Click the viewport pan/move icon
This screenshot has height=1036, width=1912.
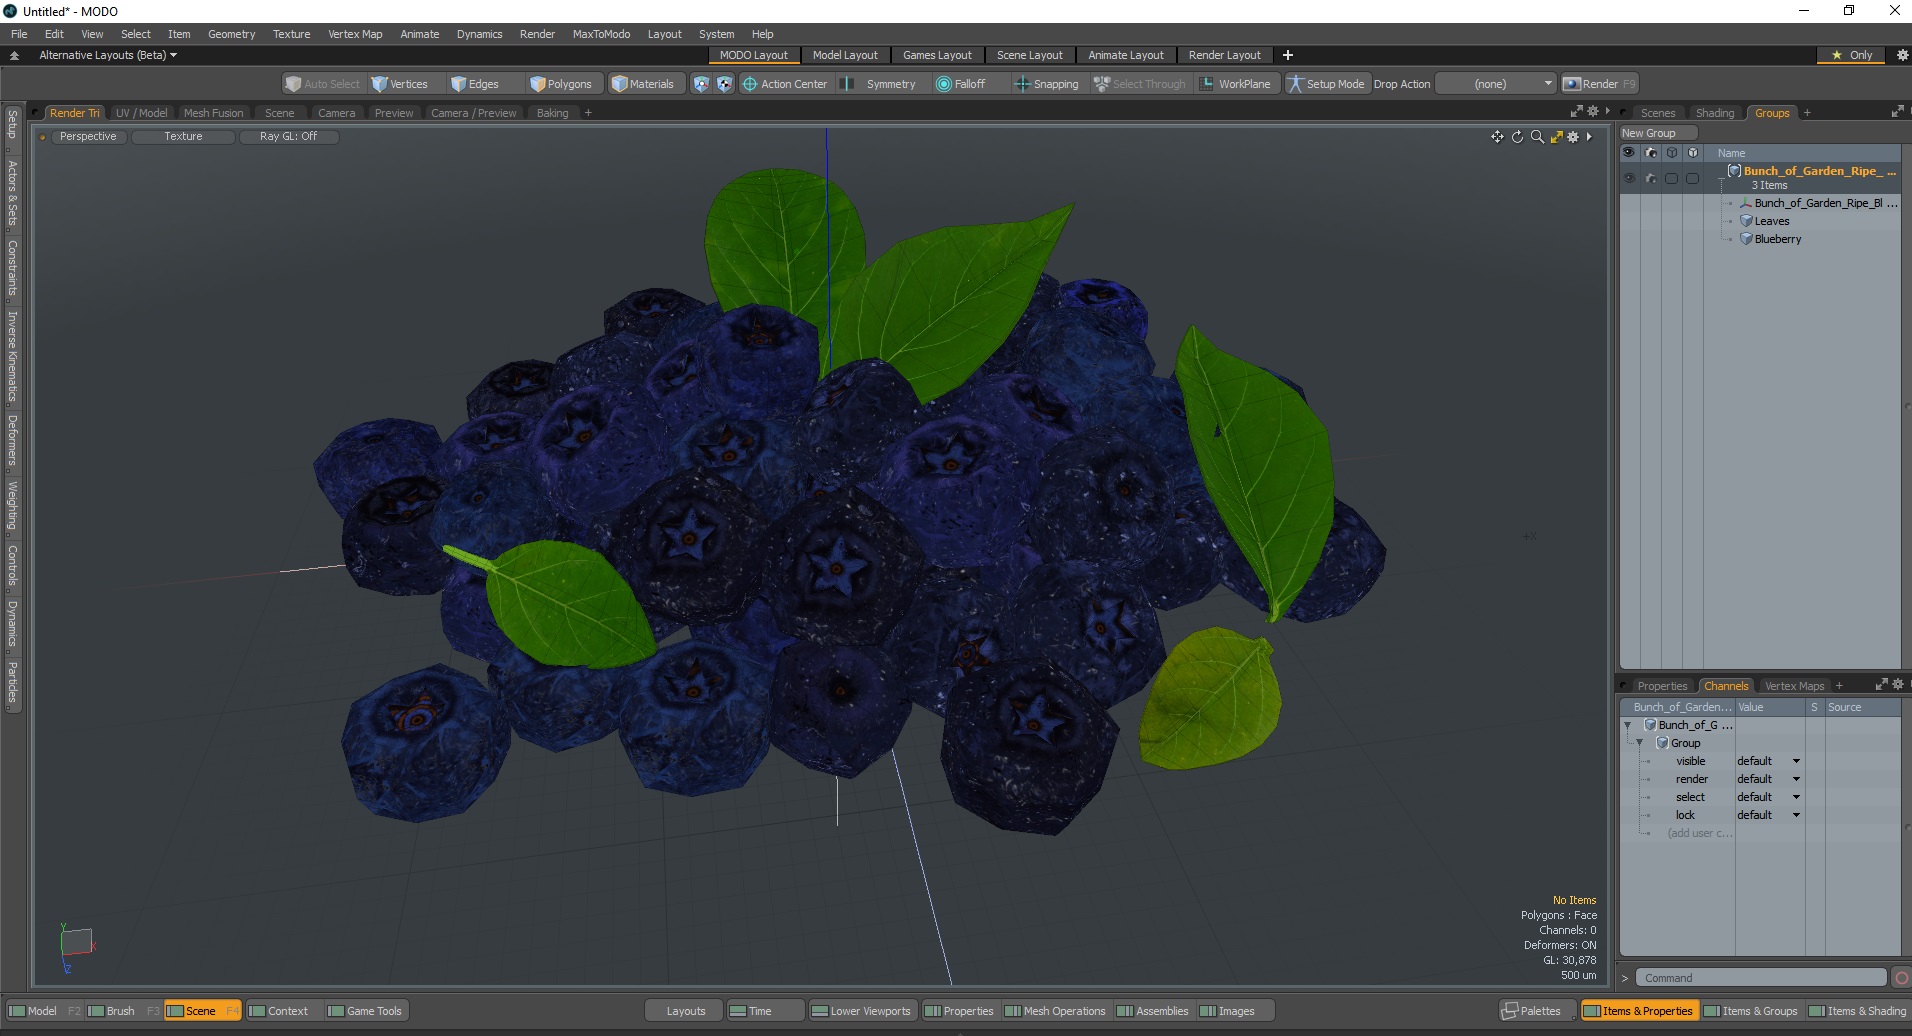pos(1497,137)
